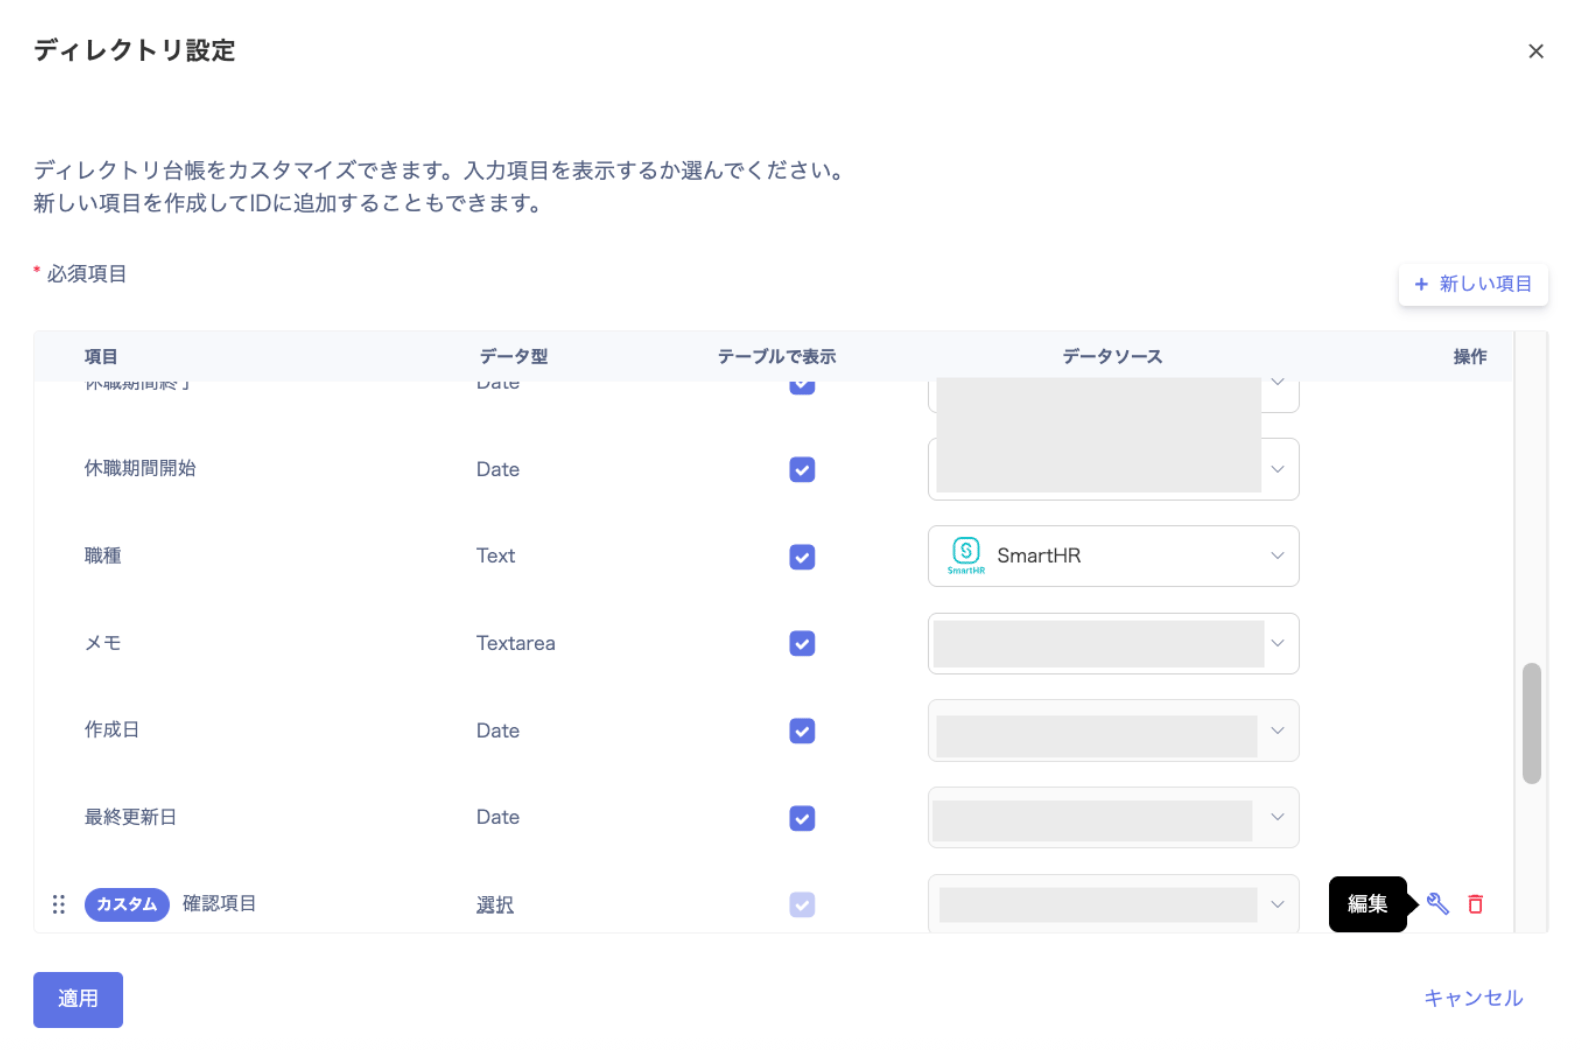Click the Date type cell for 休職期間開始

[498, 469]
